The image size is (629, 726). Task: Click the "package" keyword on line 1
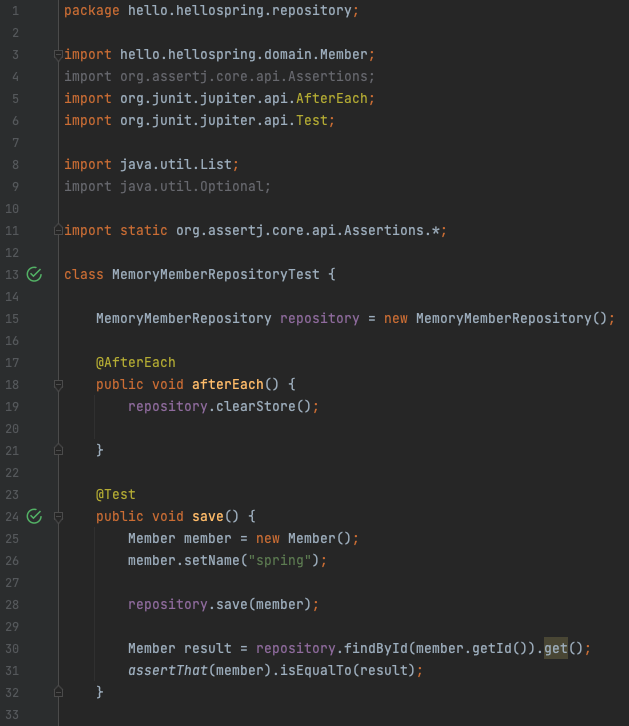pos(92,11)
